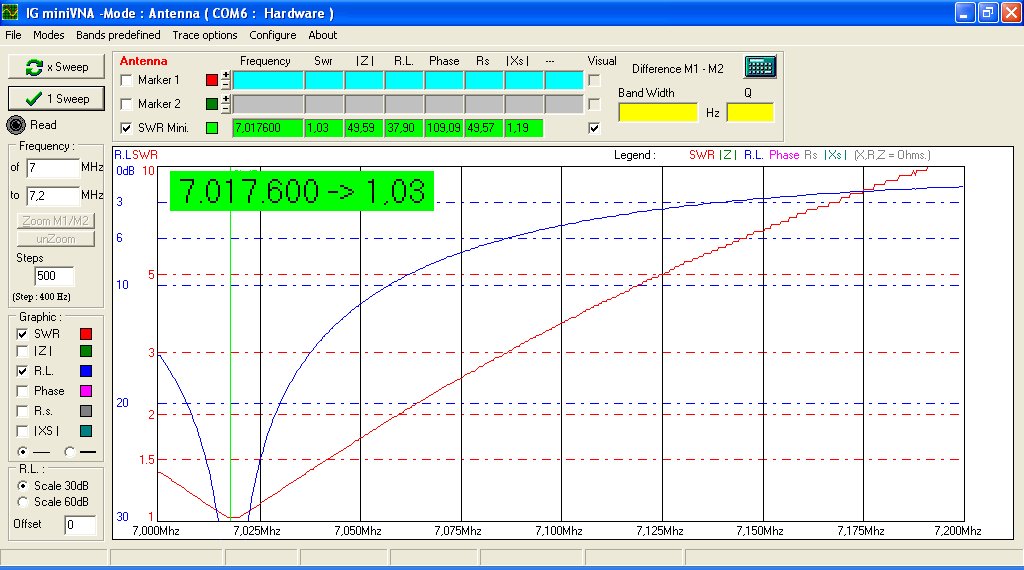
Task: Open the About menu
Action: coord(323,35)
